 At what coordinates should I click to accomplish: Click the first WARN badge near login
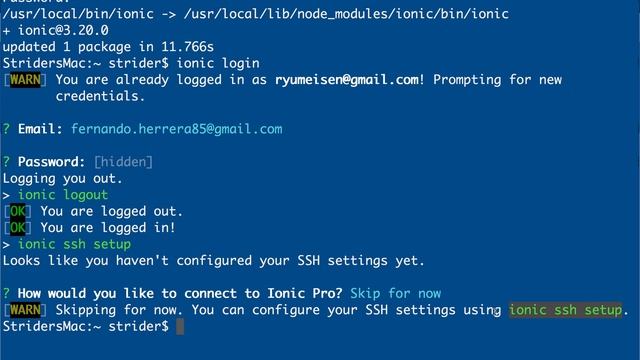point(25,80)
